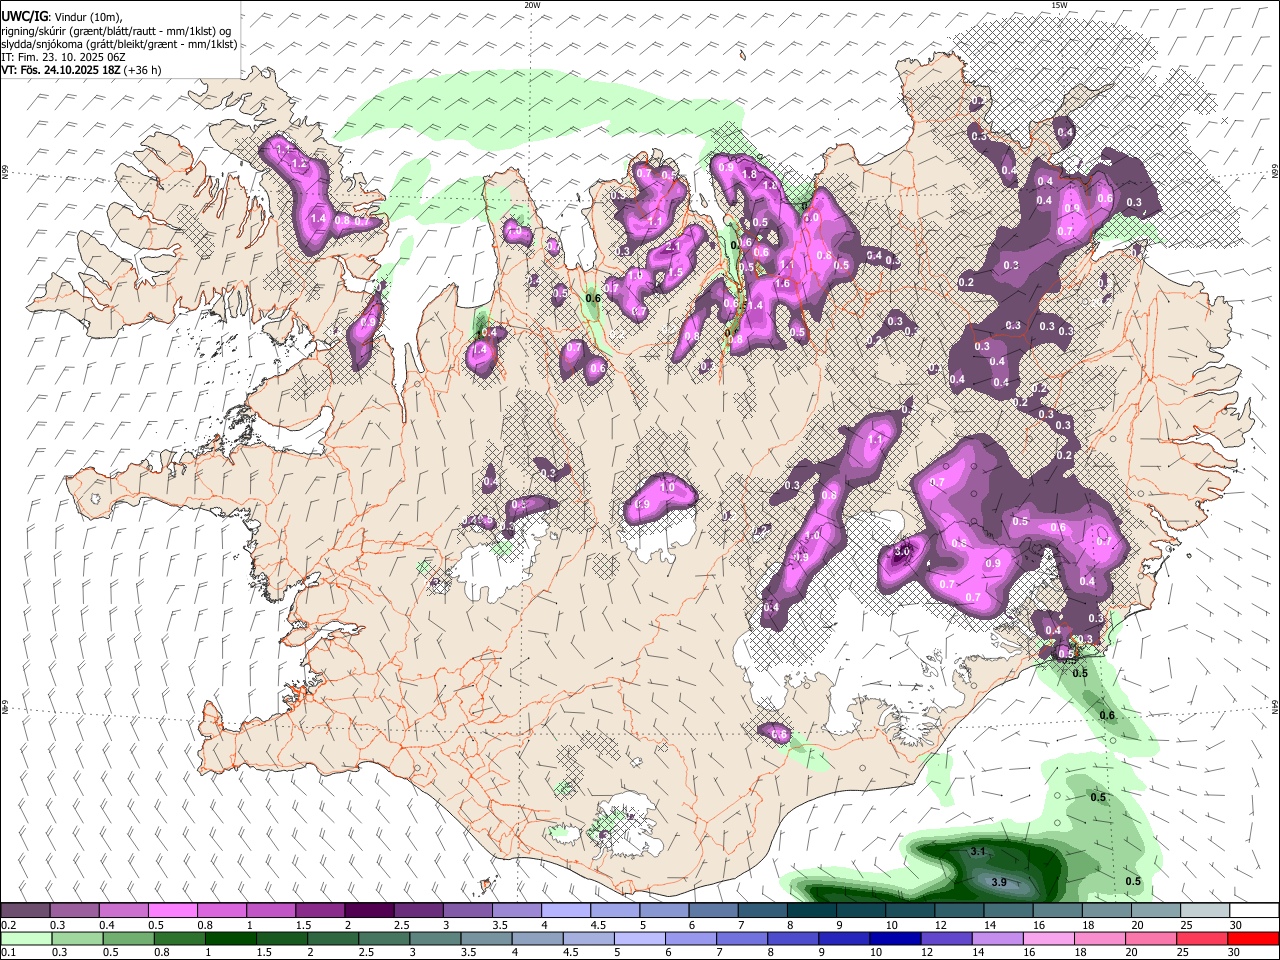This screenshot has height=960, width=1280.
Task: Pick the light pink 16–18 rain swatch
Action: coord(1048,938)
